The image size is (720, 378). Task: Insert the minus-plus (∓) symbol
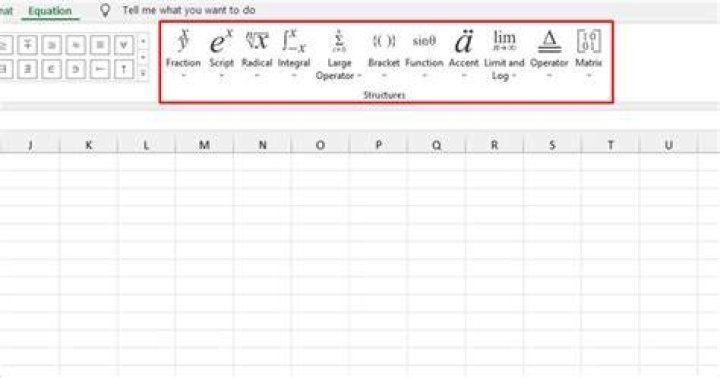pyautogui.click(x=28, y=45)
